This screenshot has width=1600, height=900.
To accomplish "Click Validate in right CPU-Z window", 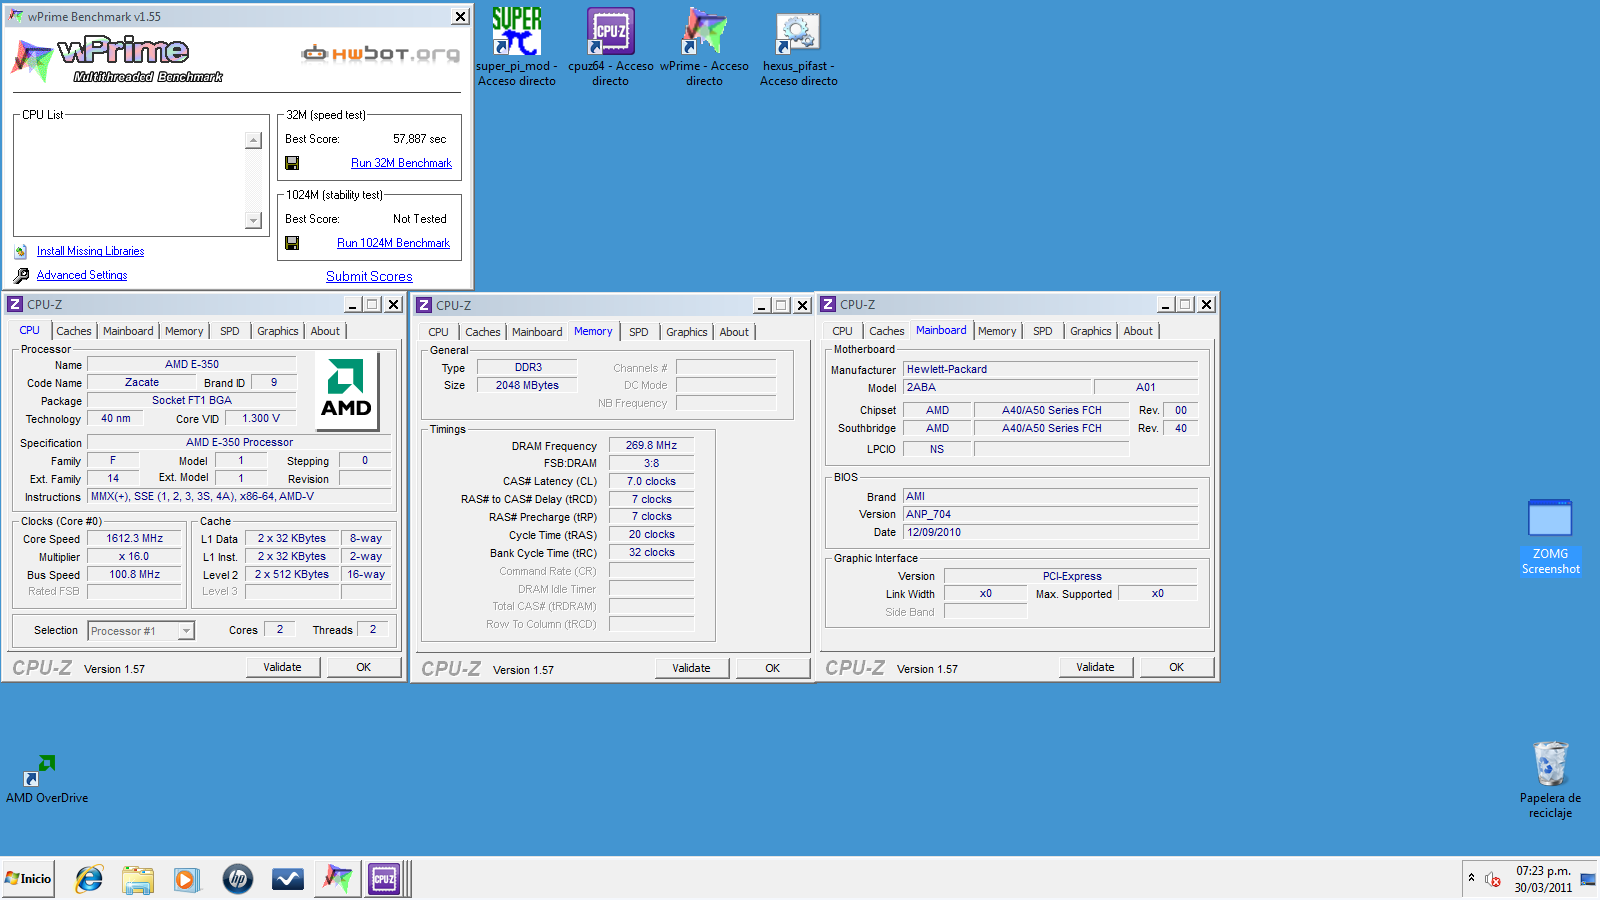I will point(1095,667).
